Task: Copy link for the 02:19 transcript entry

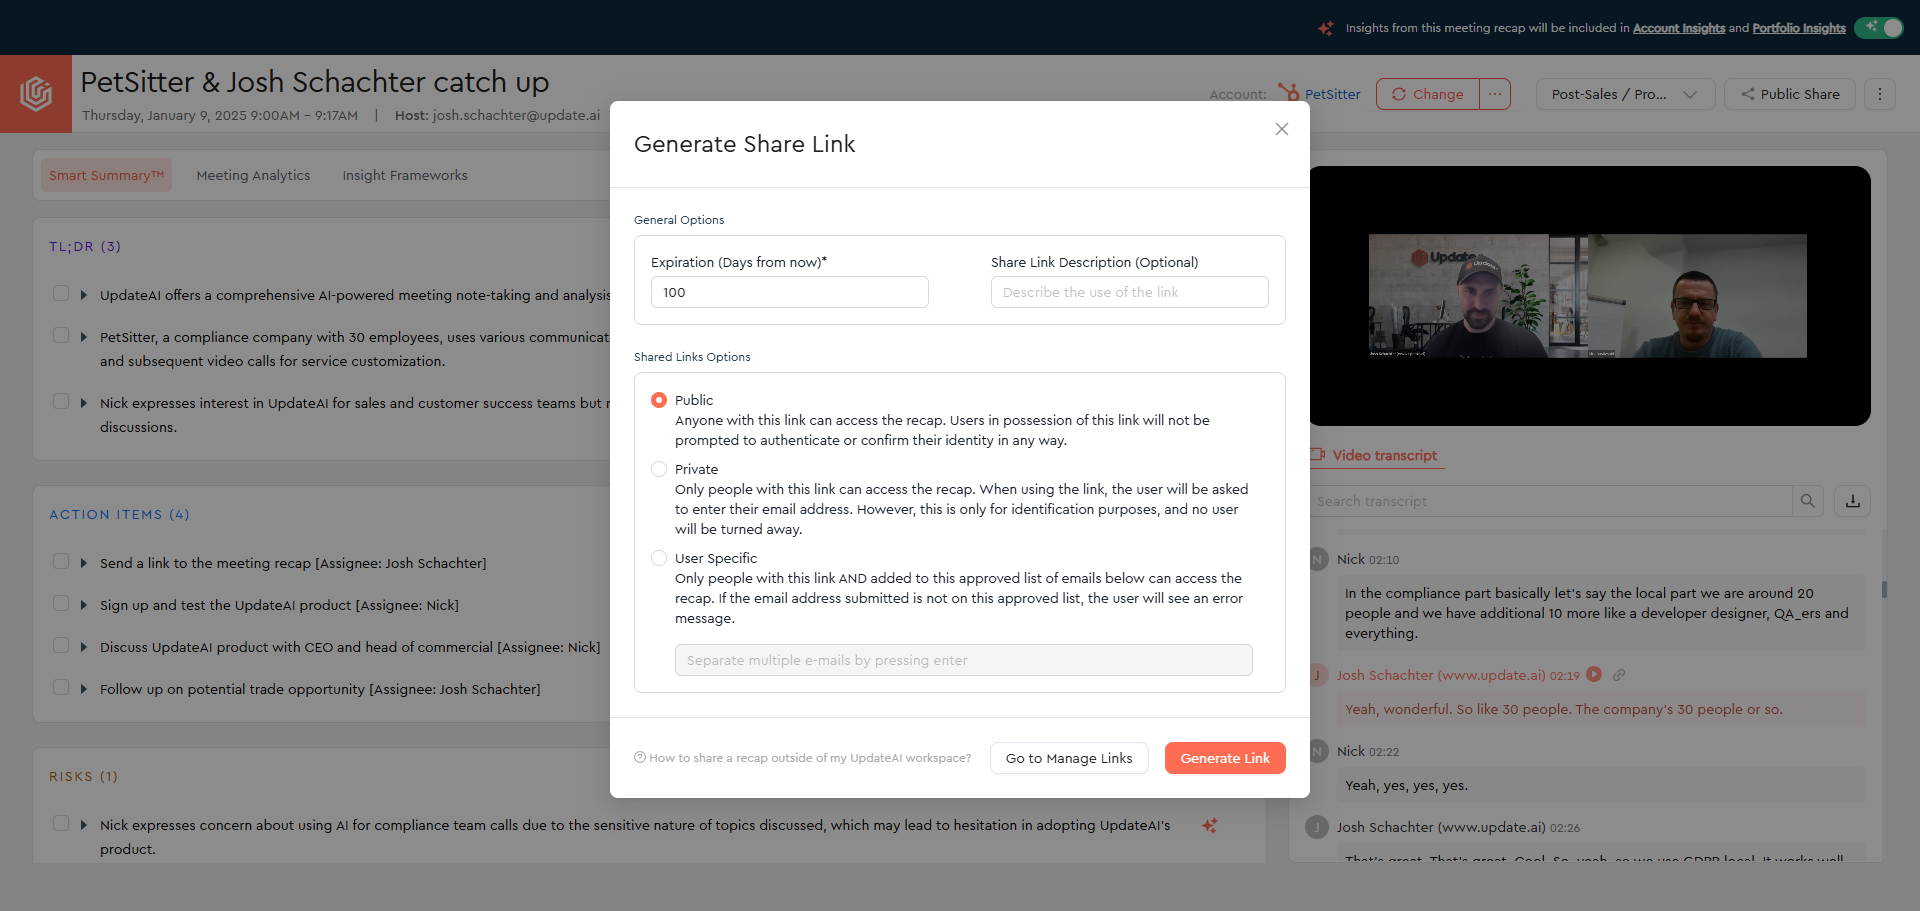Action: tap(1619, 675)
